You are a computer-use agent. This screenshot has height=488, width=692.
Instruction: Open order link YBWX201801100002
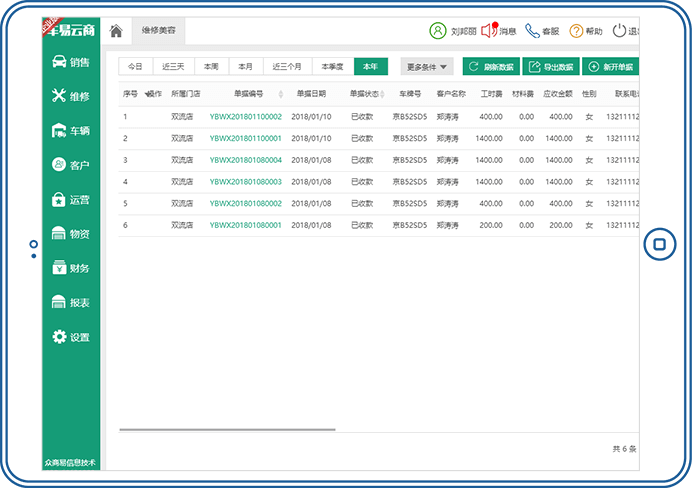pyautogui.click(x=245, y=117)
